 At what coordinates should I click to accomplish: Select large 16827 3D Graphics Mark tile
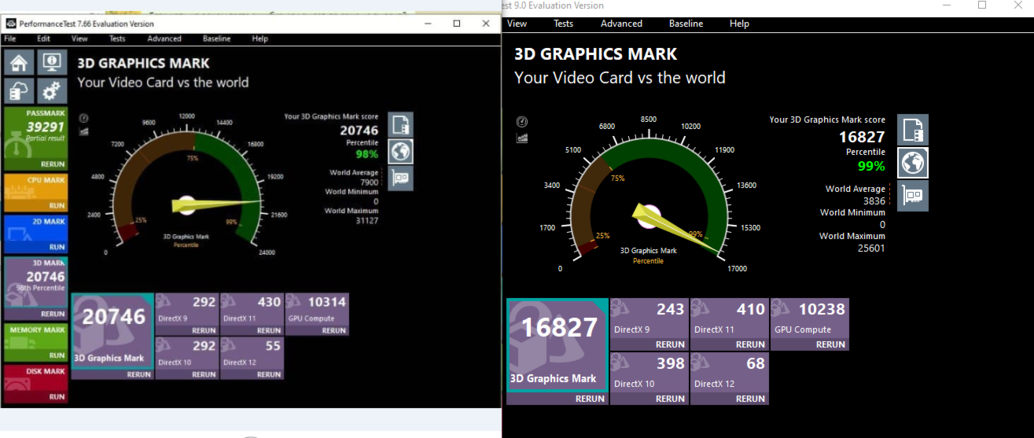coord(558,346)
